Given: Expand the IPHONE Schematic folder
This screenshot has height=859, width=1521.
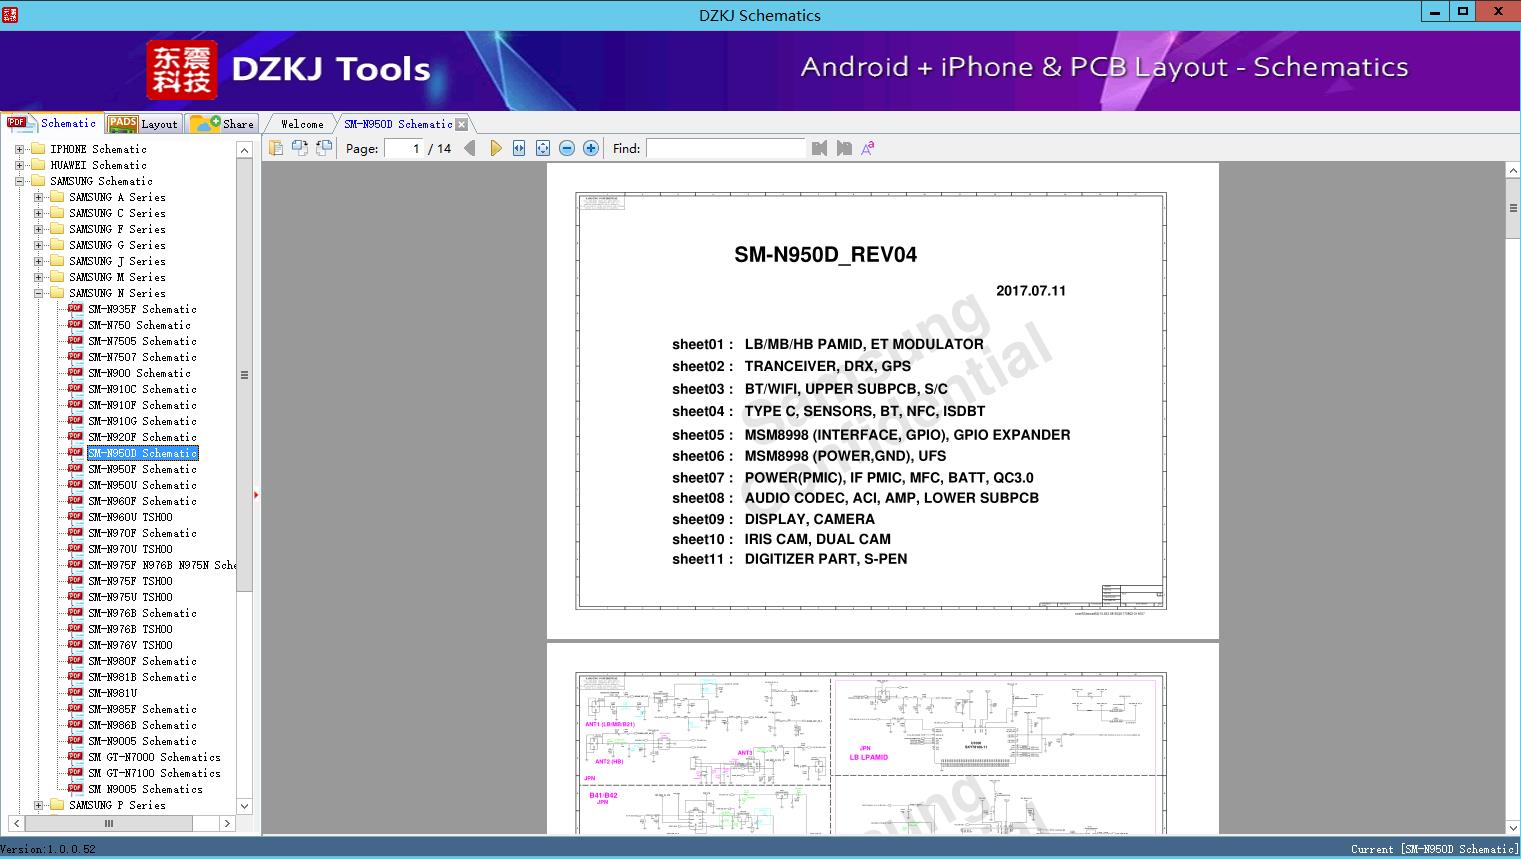Looking at the screenshot, I should pos(19,149).
